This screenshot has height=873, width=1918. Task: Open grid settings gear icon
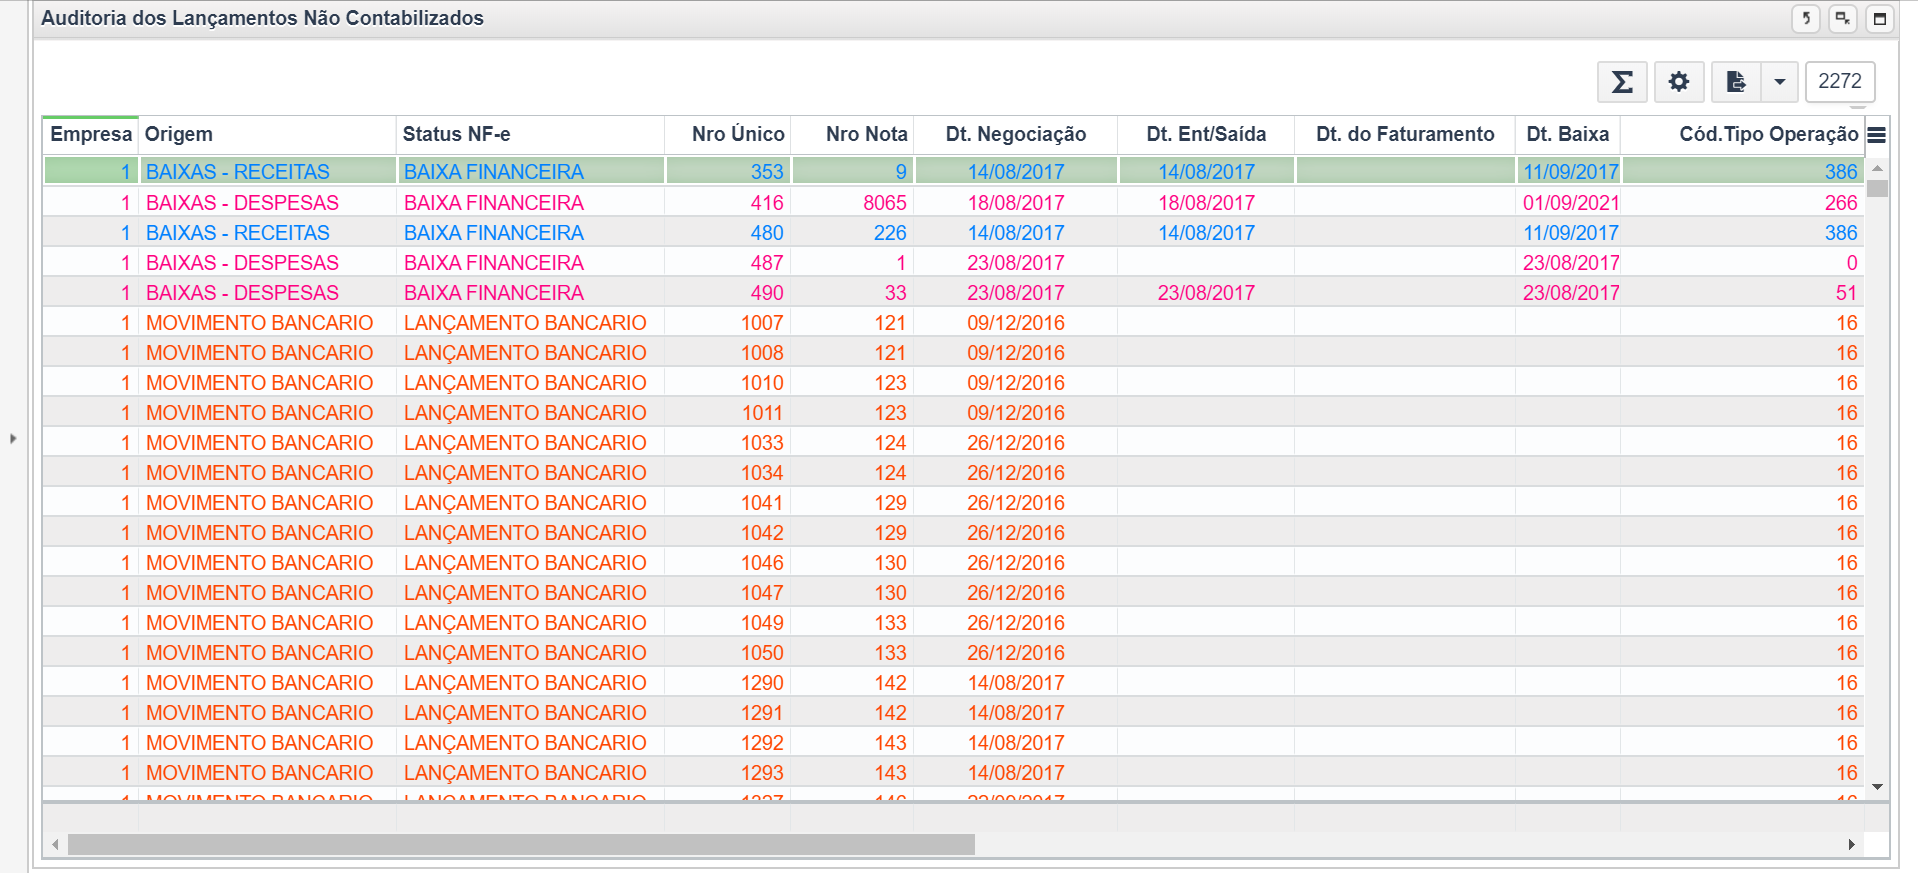pos(1679,82)
